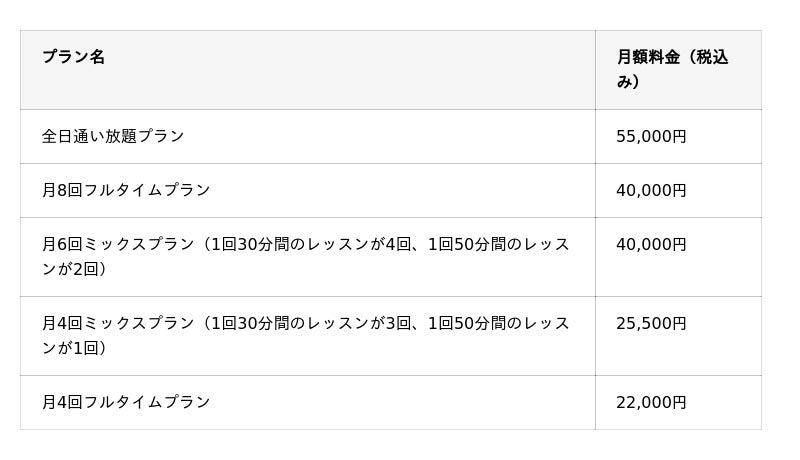The height and width of the screenshot is (460, 800).
Task: Select the 月4回フルタイムプラン plan name
Action: (126, 402)
